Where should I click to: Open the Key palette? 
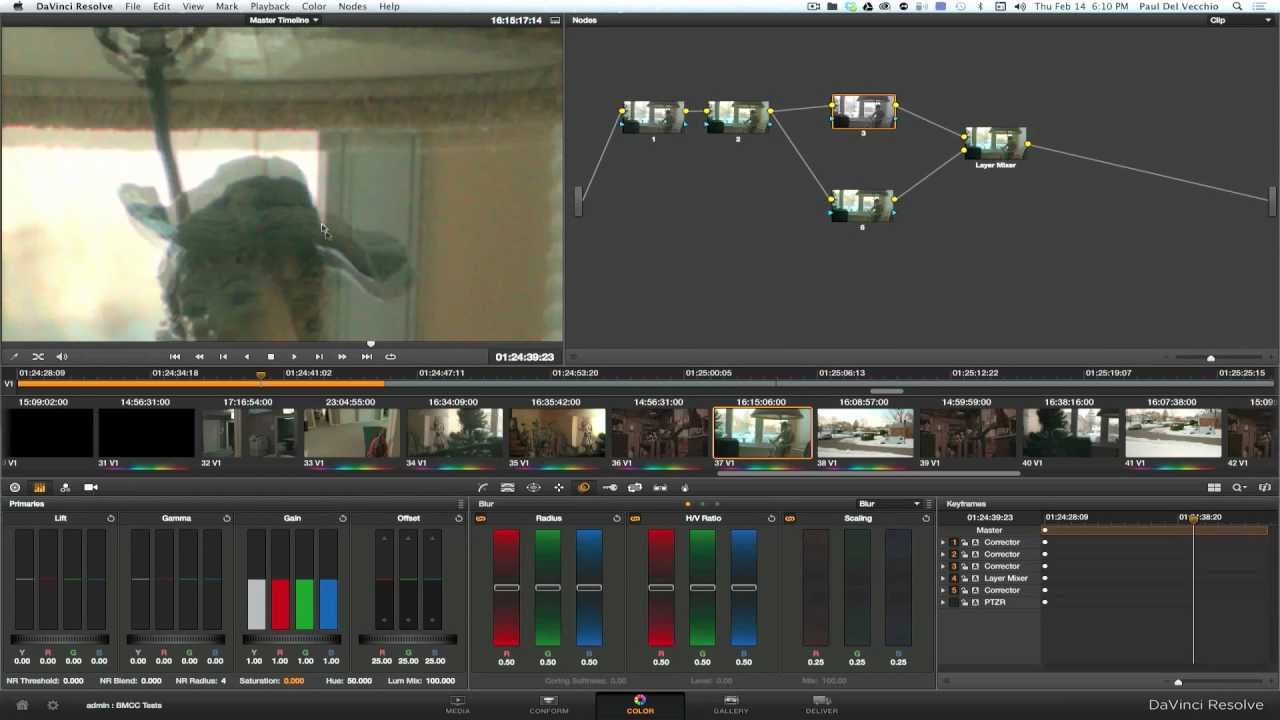tap(610, 488)
